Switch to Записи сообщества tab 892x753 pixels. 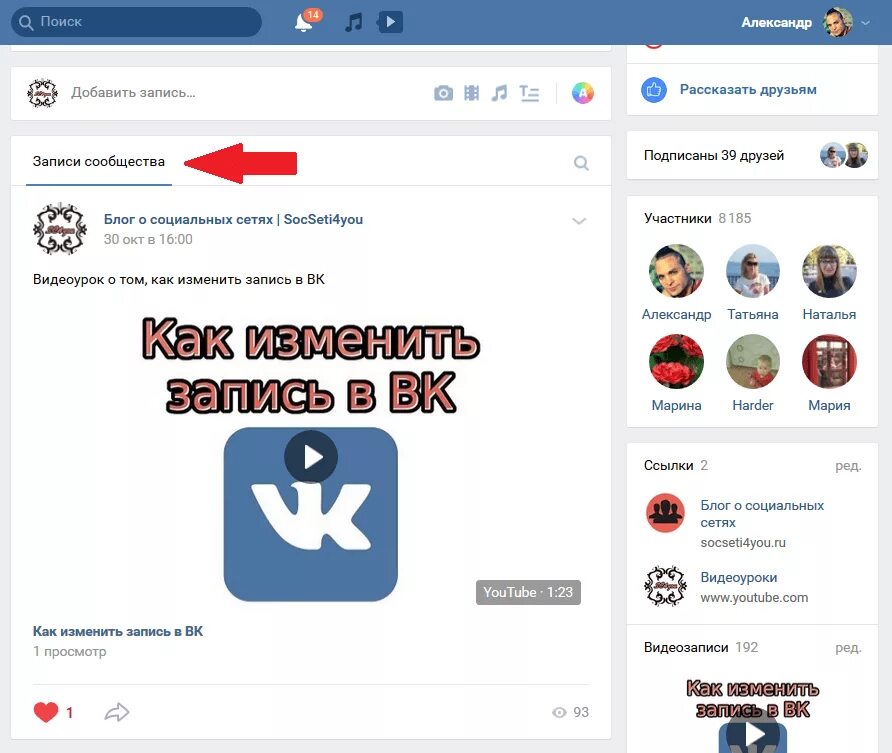coord(99,162)
